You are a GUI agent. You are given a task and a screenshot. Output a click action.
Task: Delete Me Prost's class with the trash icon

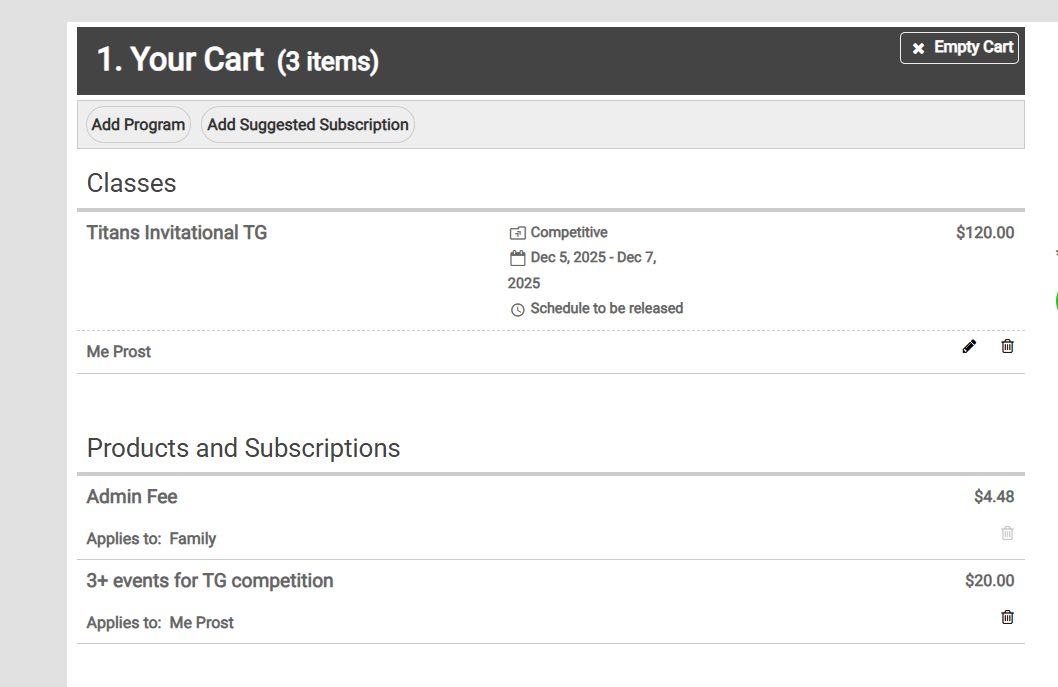(x=1007, y=346)
